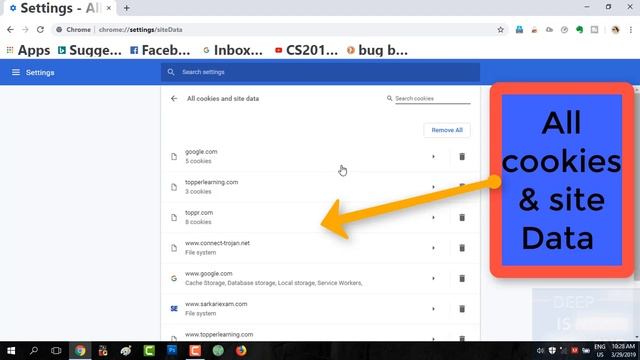This screenshot has width=640, height=360.
Task: Expand topperlearning.com cookie details
Action: [x=433, y=187]
